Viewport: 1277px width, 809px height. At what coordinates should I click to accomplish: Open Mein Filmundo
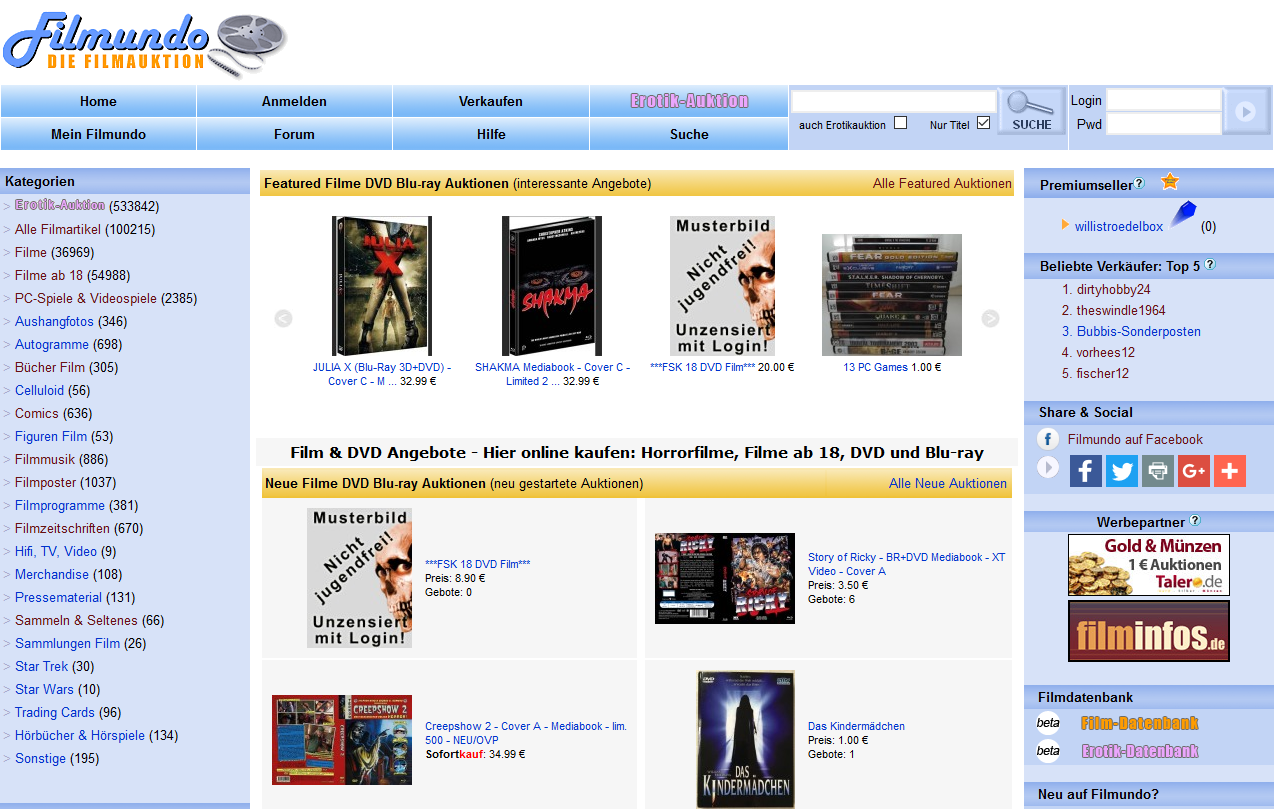click(x=98, y=134)
